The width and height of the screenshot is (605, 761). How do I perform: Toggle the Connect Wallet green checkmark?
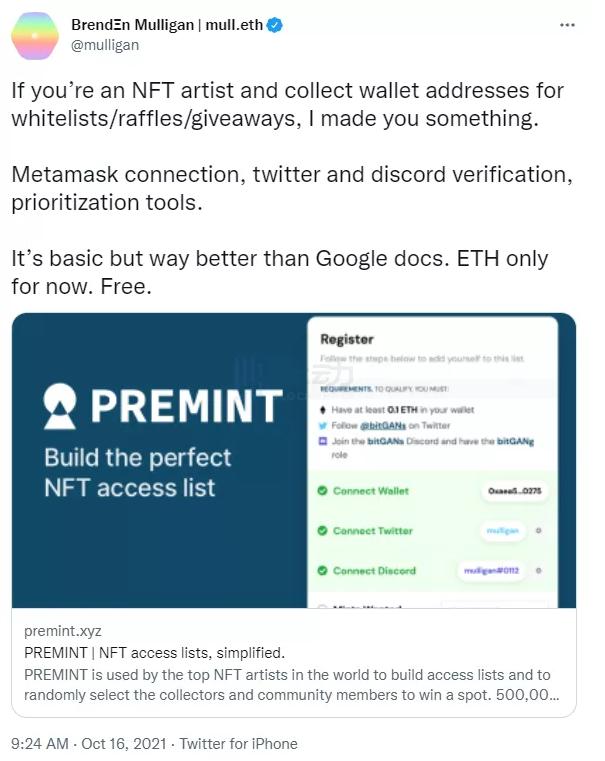point(322,491)
